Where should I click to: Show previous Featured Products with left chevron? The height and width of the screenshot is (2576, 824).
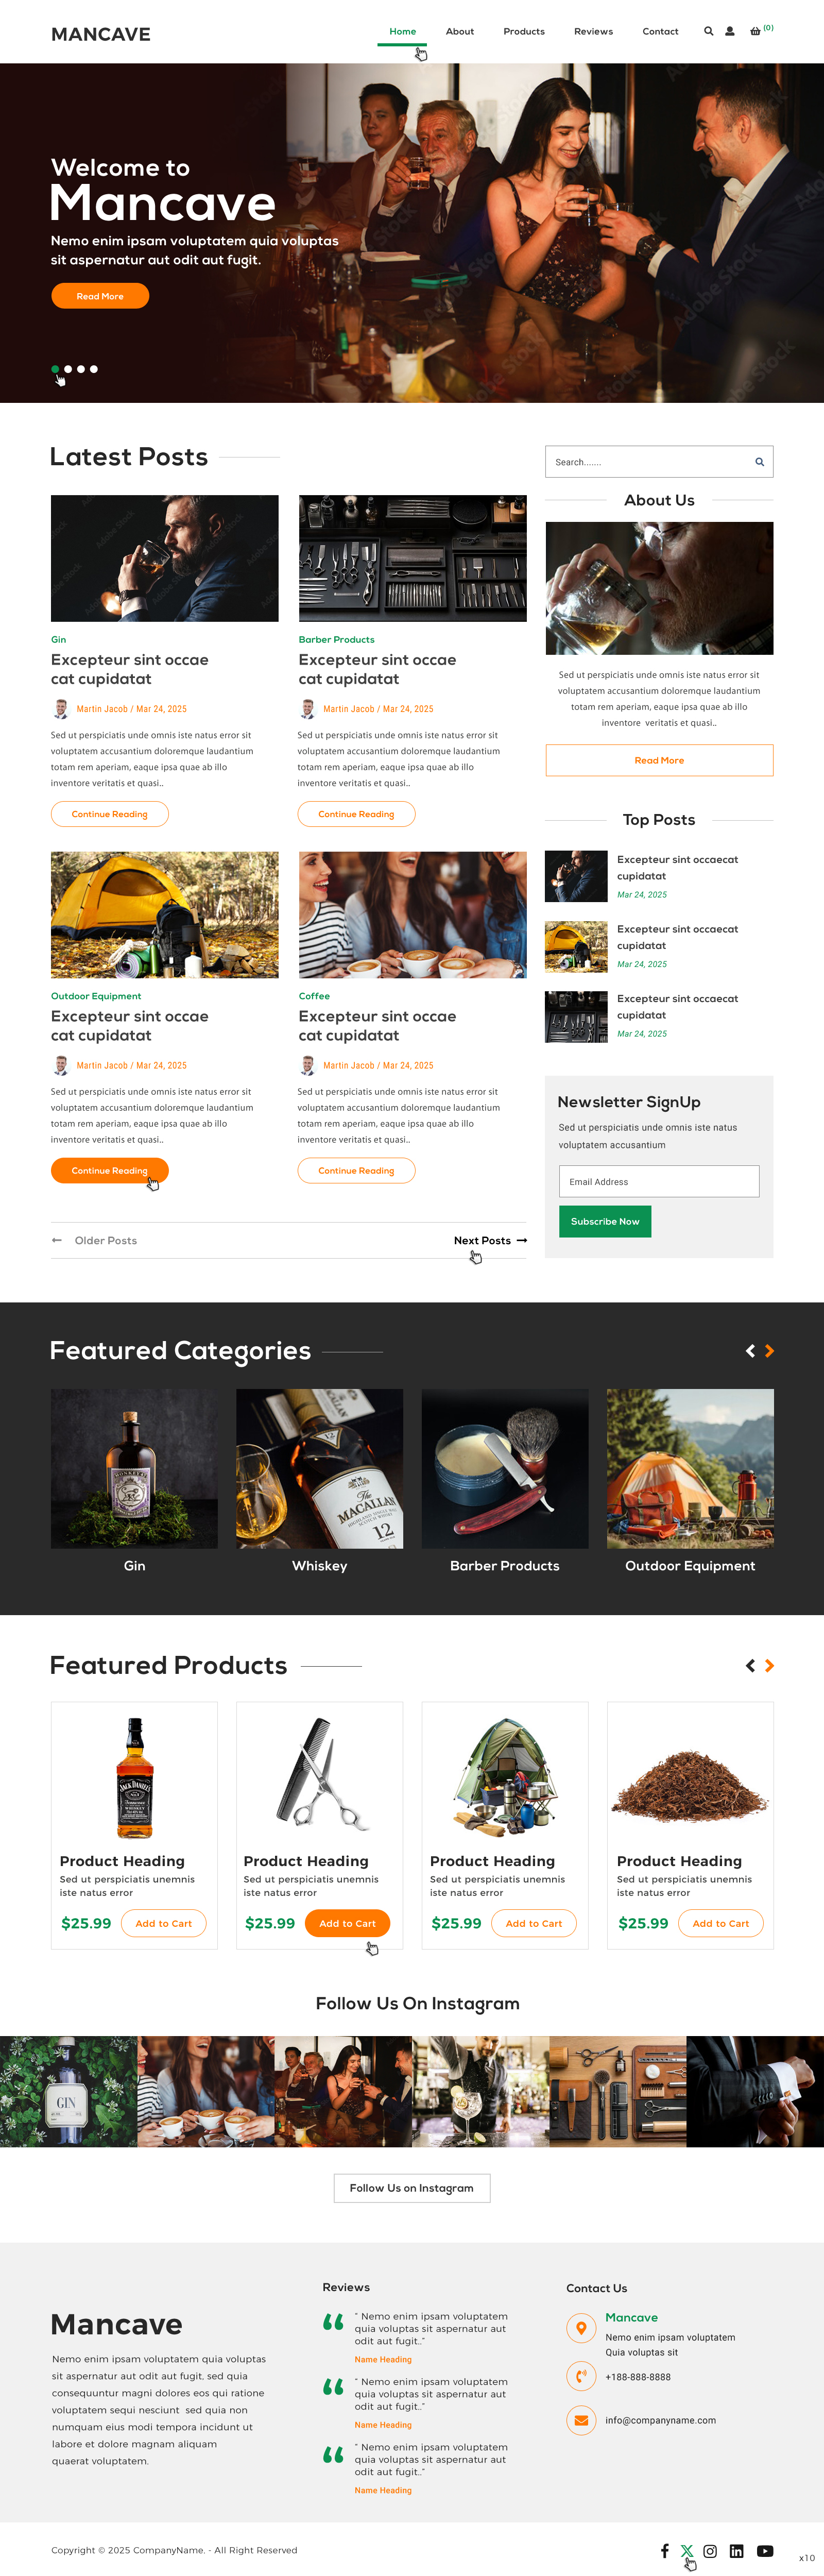(750, 1665)
